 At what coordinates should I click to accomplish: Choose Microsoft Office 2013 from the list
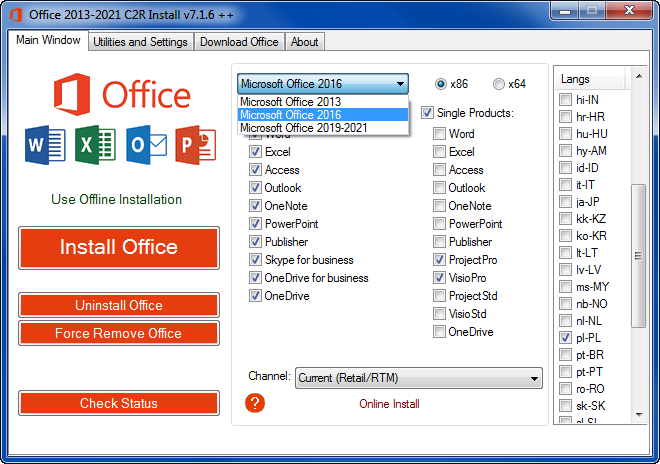[323, 101]
